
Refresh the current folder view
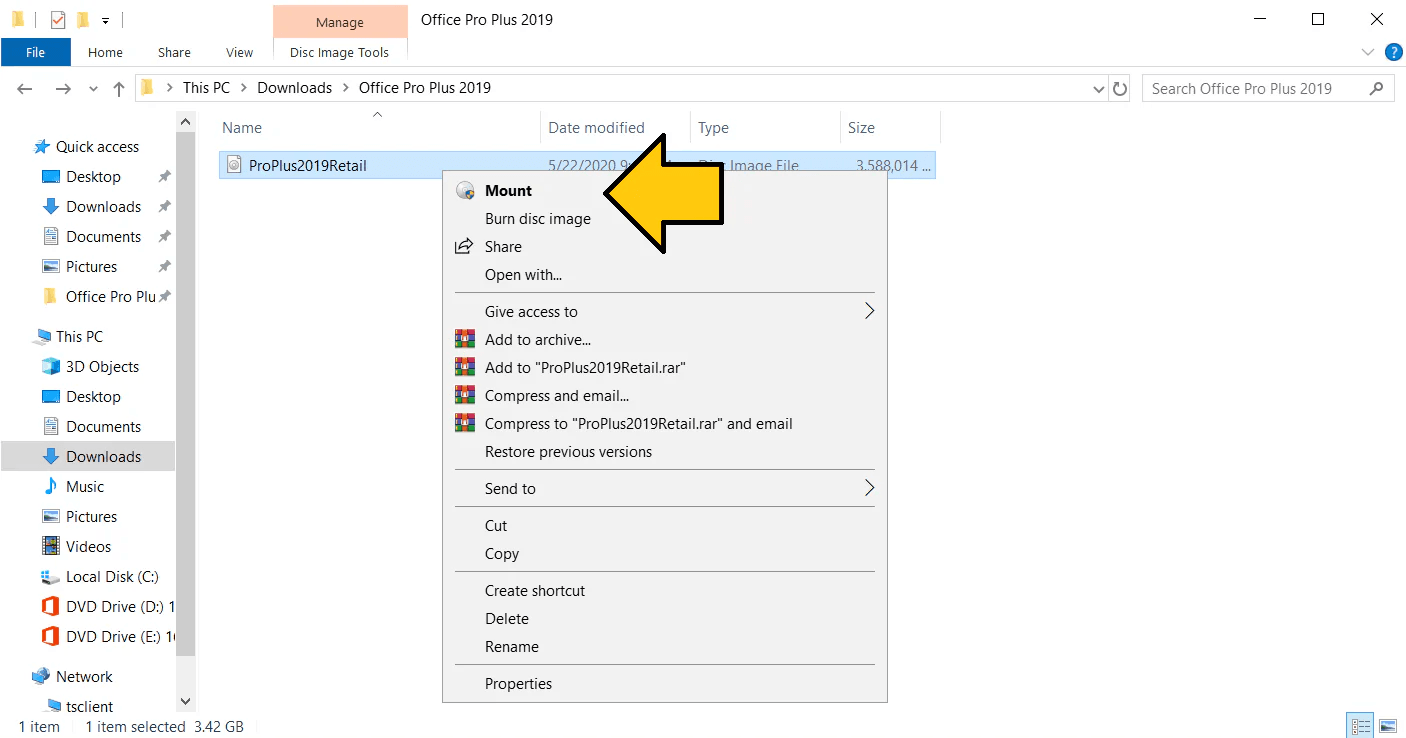1121,88
